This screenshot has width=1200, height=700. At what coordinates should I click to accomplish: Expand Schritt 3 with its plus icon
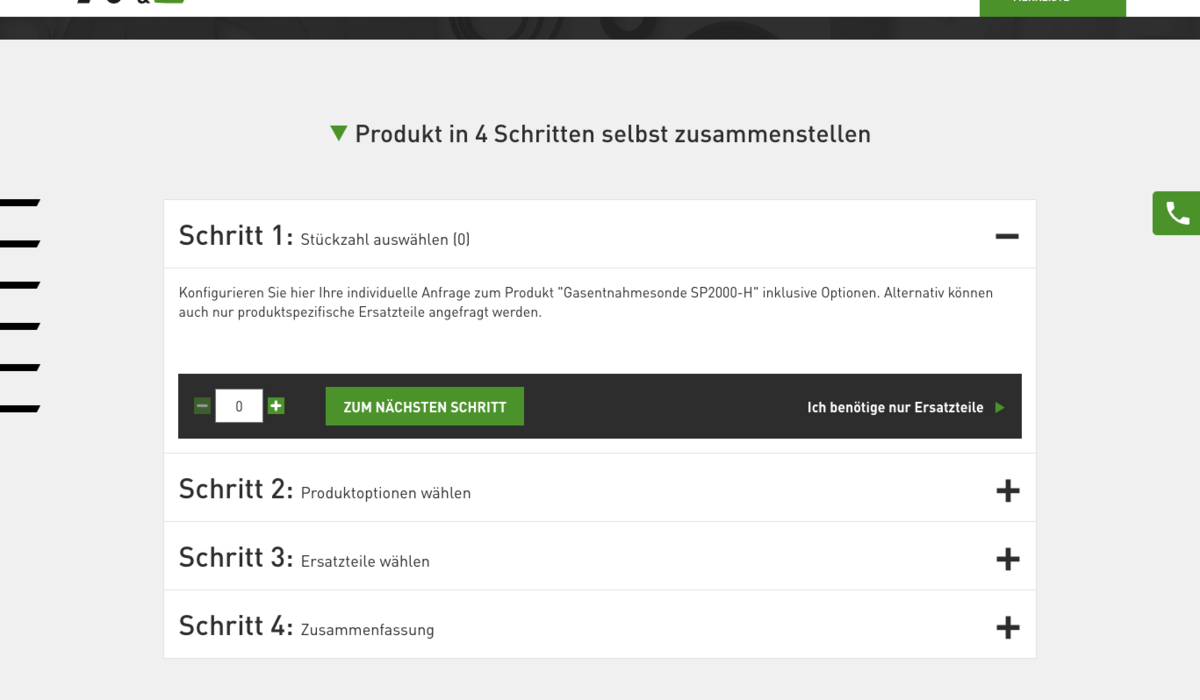(1007, 559)
